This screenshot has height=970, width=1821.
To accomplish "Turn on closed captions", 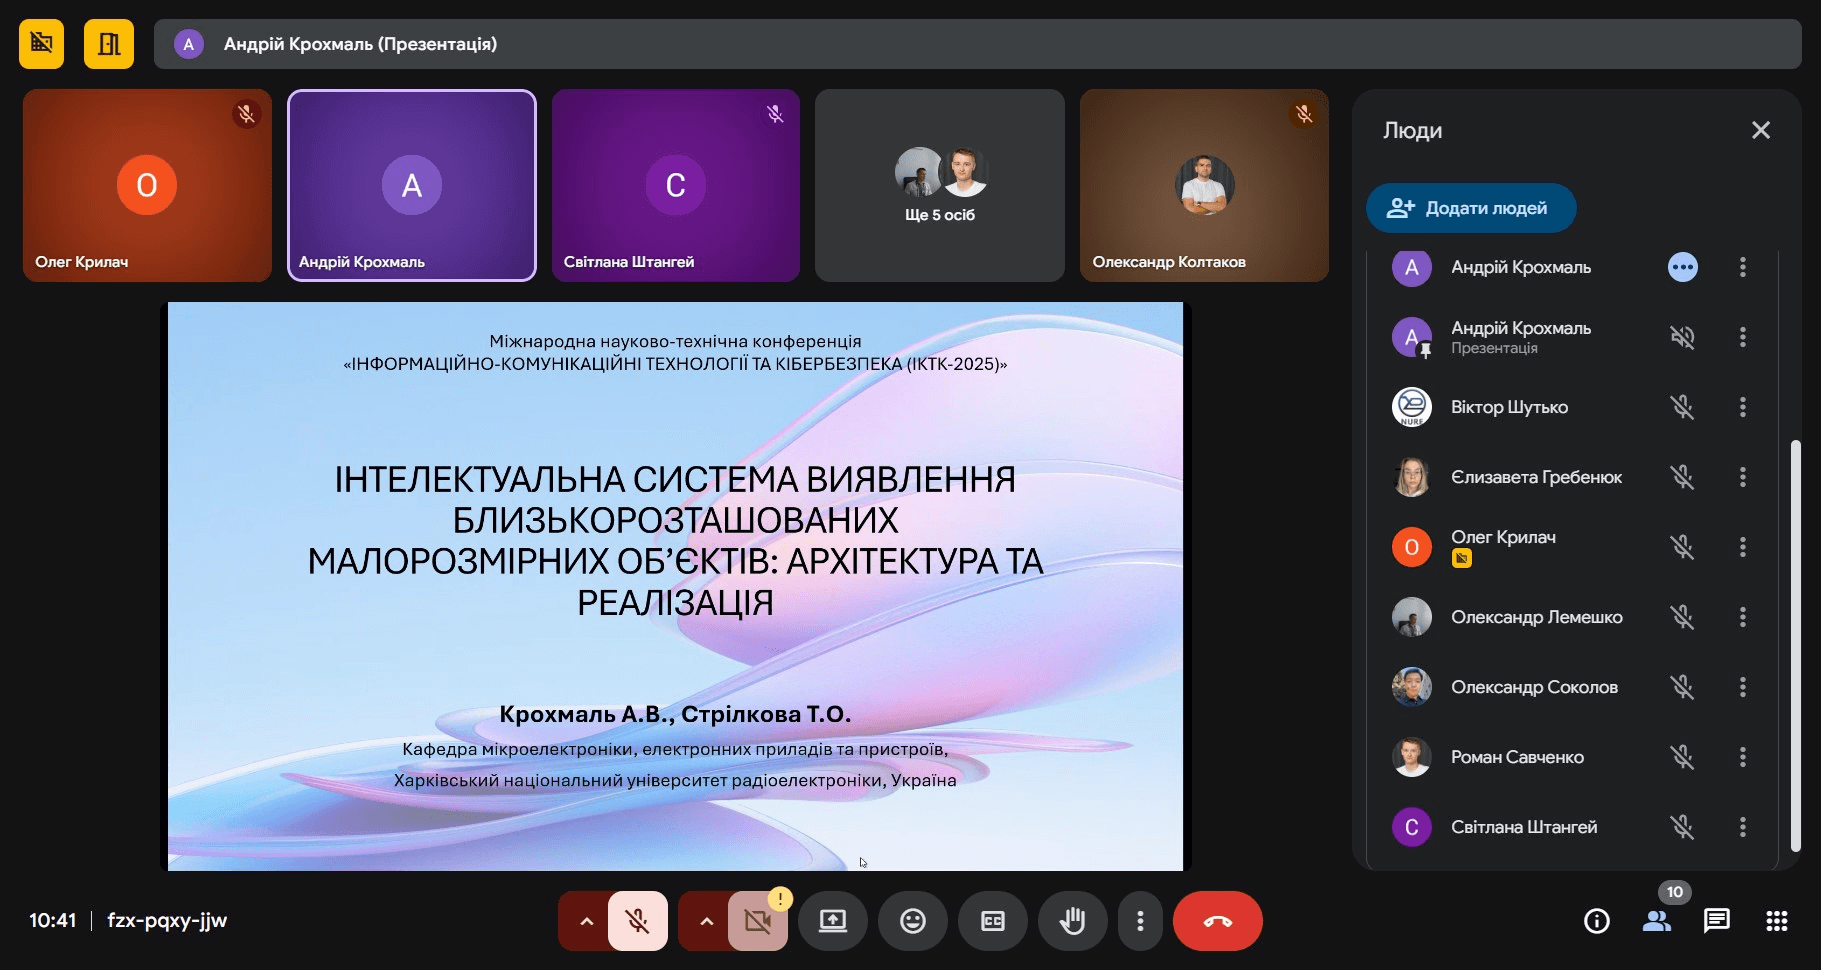I will [992, 921].
